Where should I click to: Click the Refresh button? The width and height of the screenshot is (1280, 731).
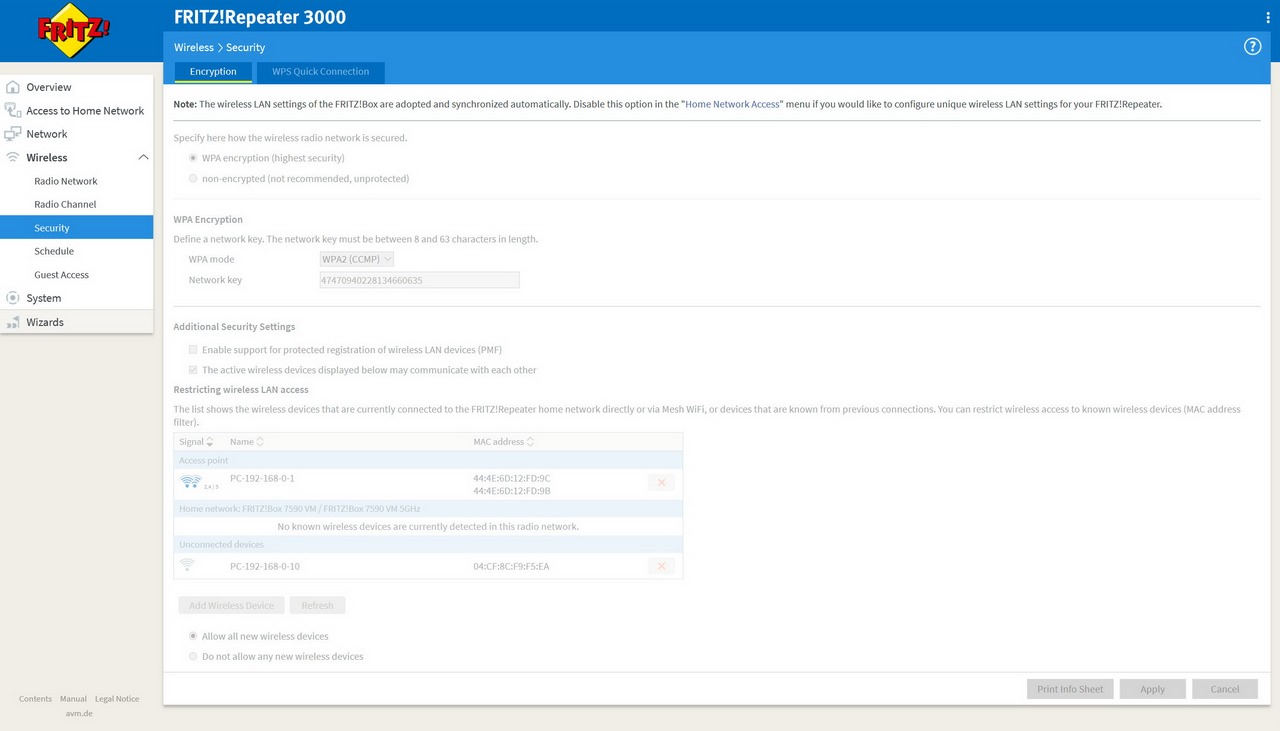[317, 605]
